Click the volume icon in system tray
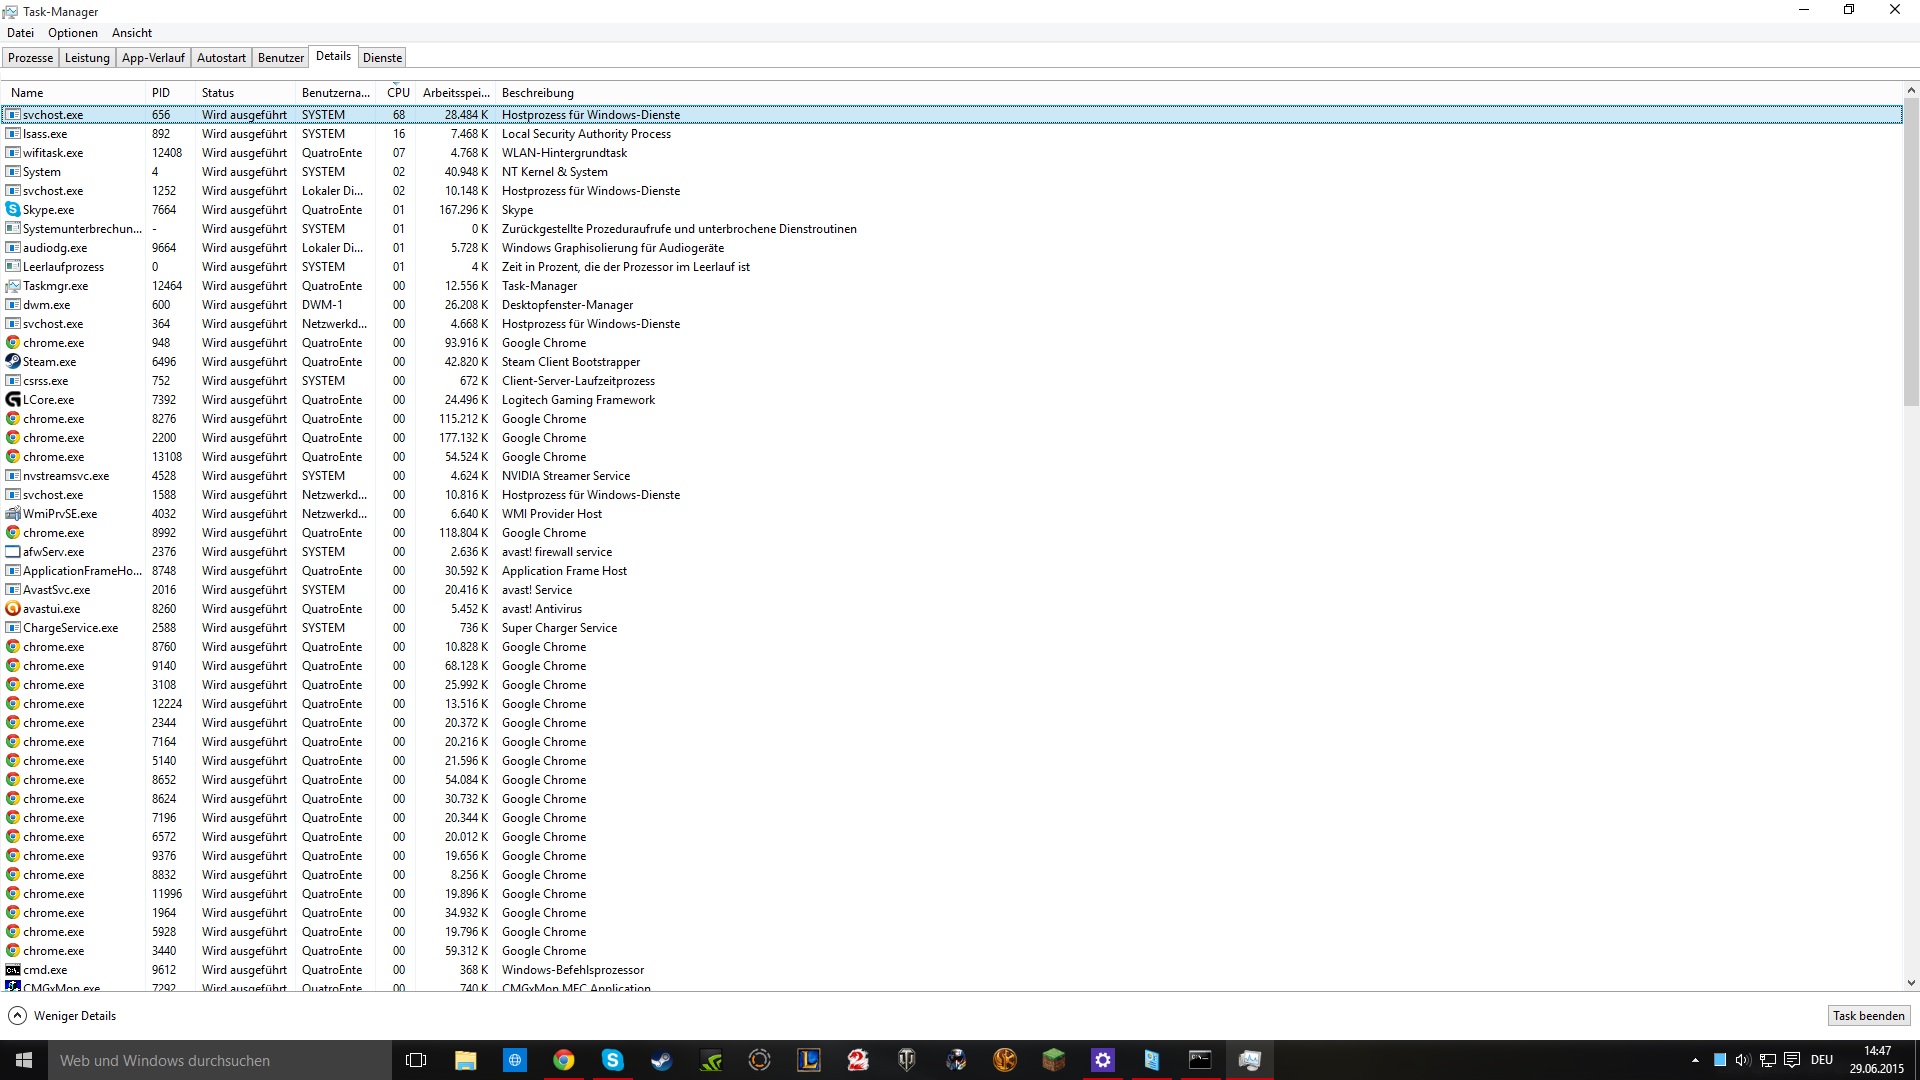The image size is (1920, 1080). pos(1743,1060)
